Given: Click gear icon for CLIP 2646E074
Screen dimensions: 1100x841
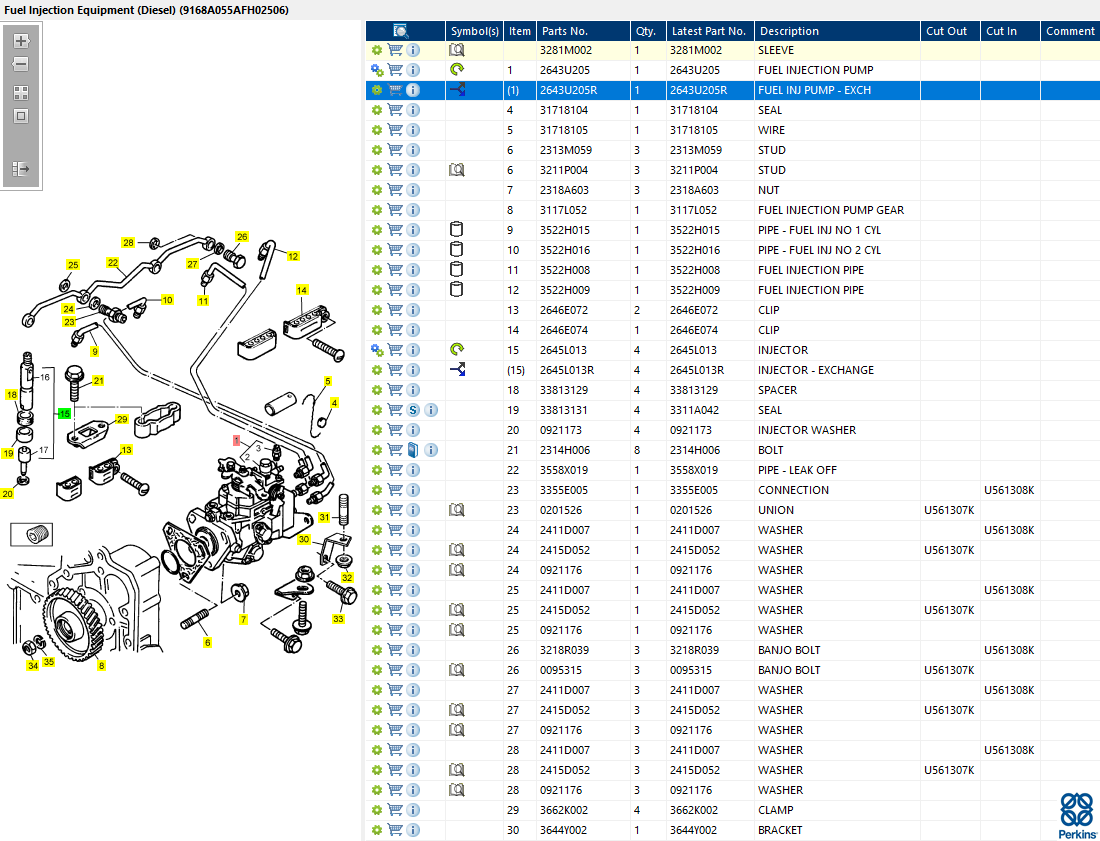Looking at the screenshot, I should pos(377,330).
